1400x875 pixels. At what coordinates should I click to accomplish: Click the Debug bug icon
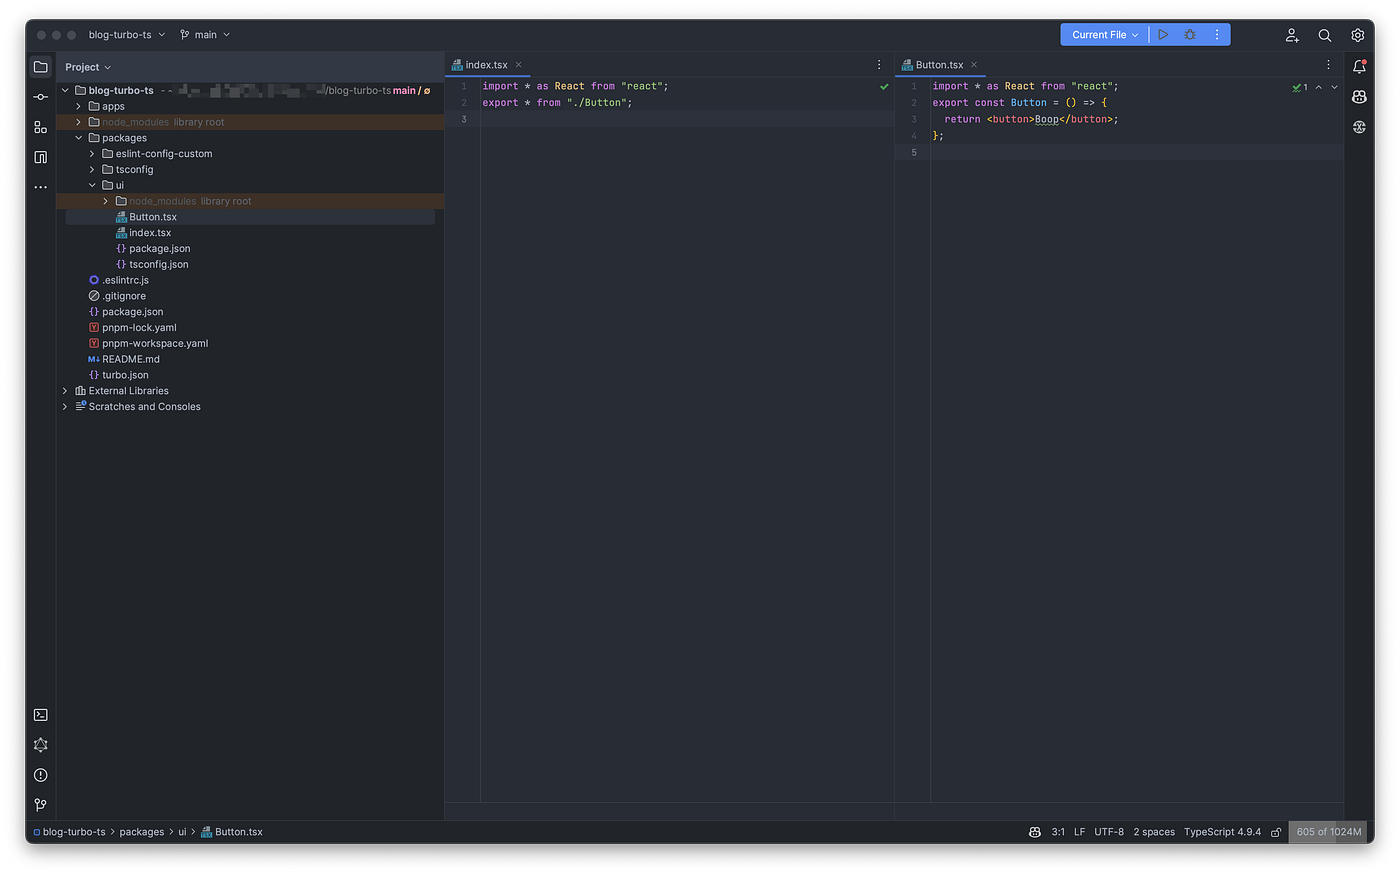coord(1190,35)
